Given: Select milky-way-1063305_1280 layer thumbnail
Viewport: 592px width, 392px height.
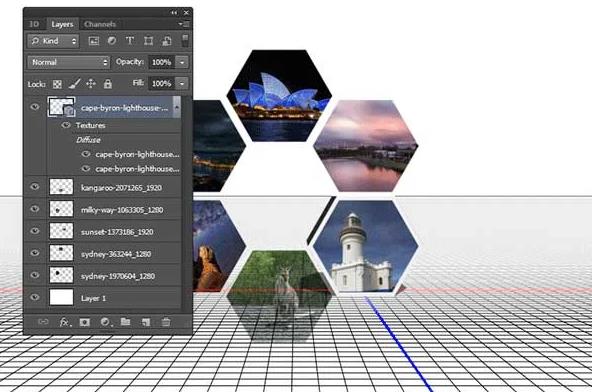Looking at the screenshot, I should pyautogui.click(x=62, y=209).
